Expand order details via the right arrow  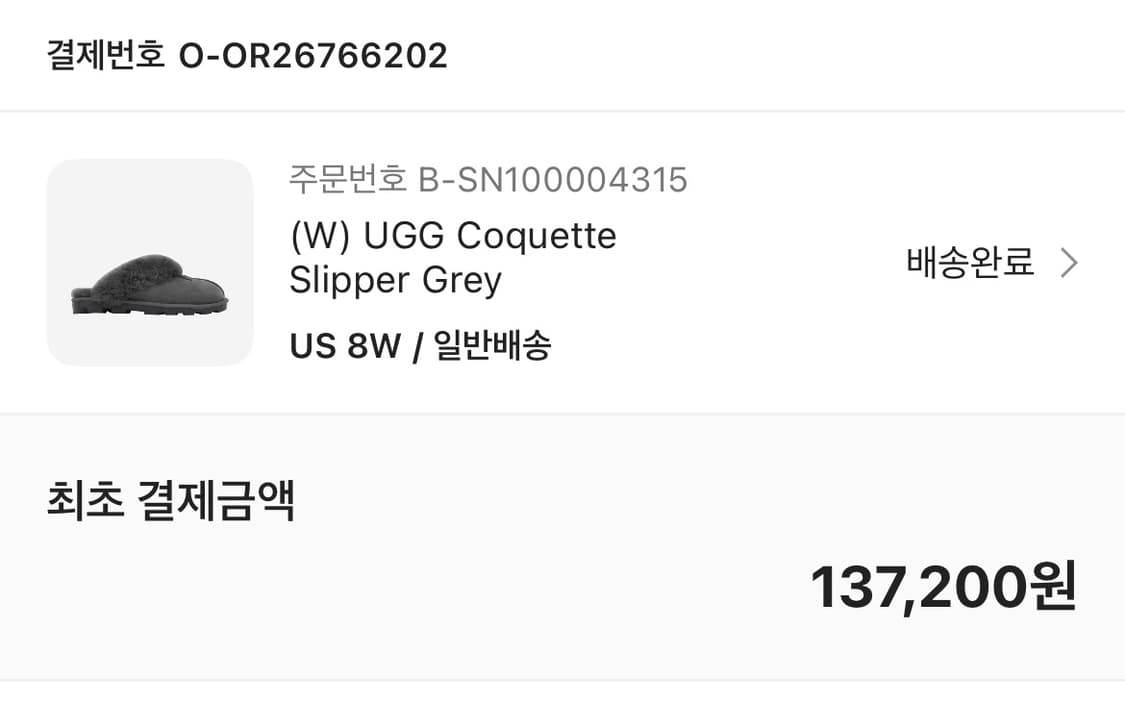tap(1069, 263)
